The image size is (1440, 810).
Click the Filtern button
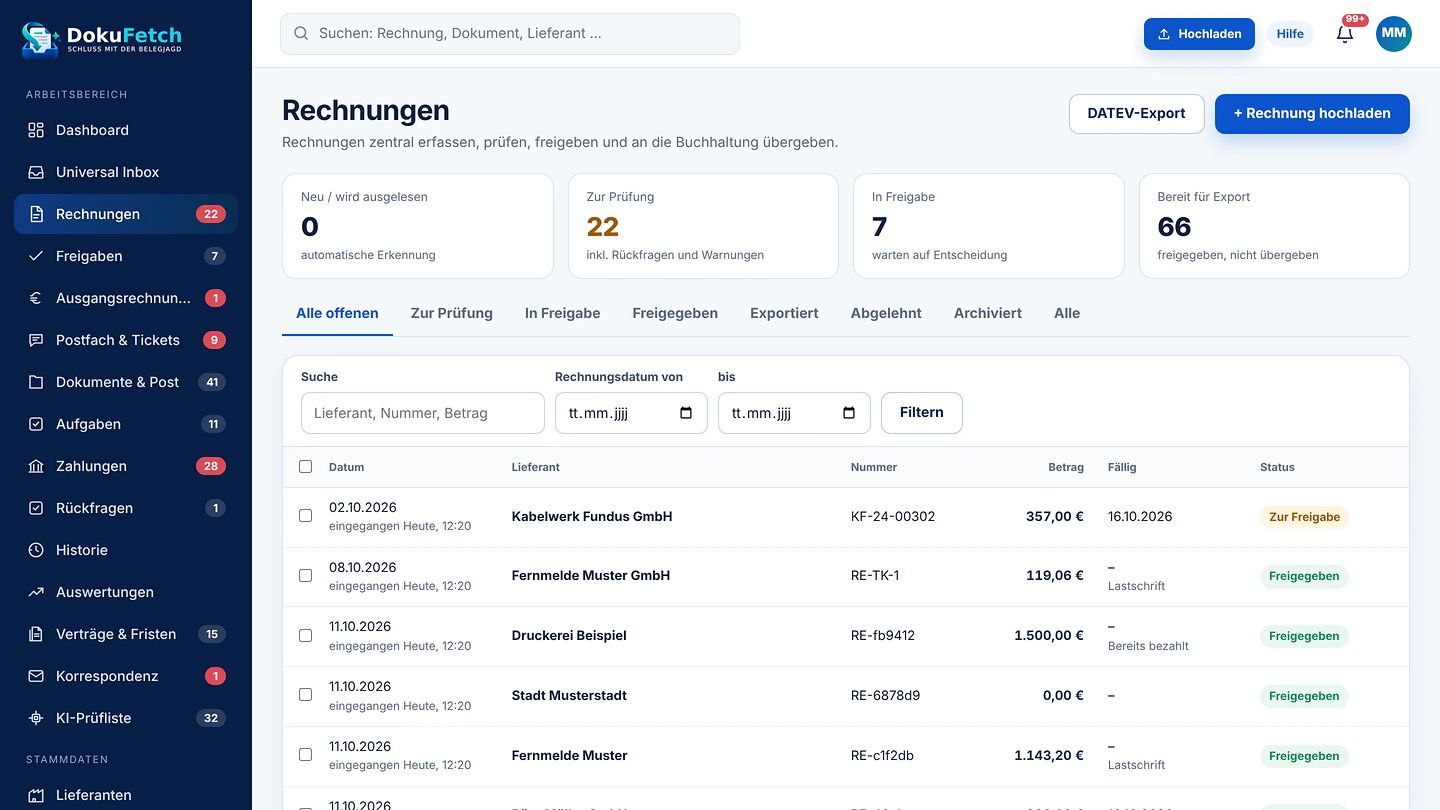(x=922, y=413)
